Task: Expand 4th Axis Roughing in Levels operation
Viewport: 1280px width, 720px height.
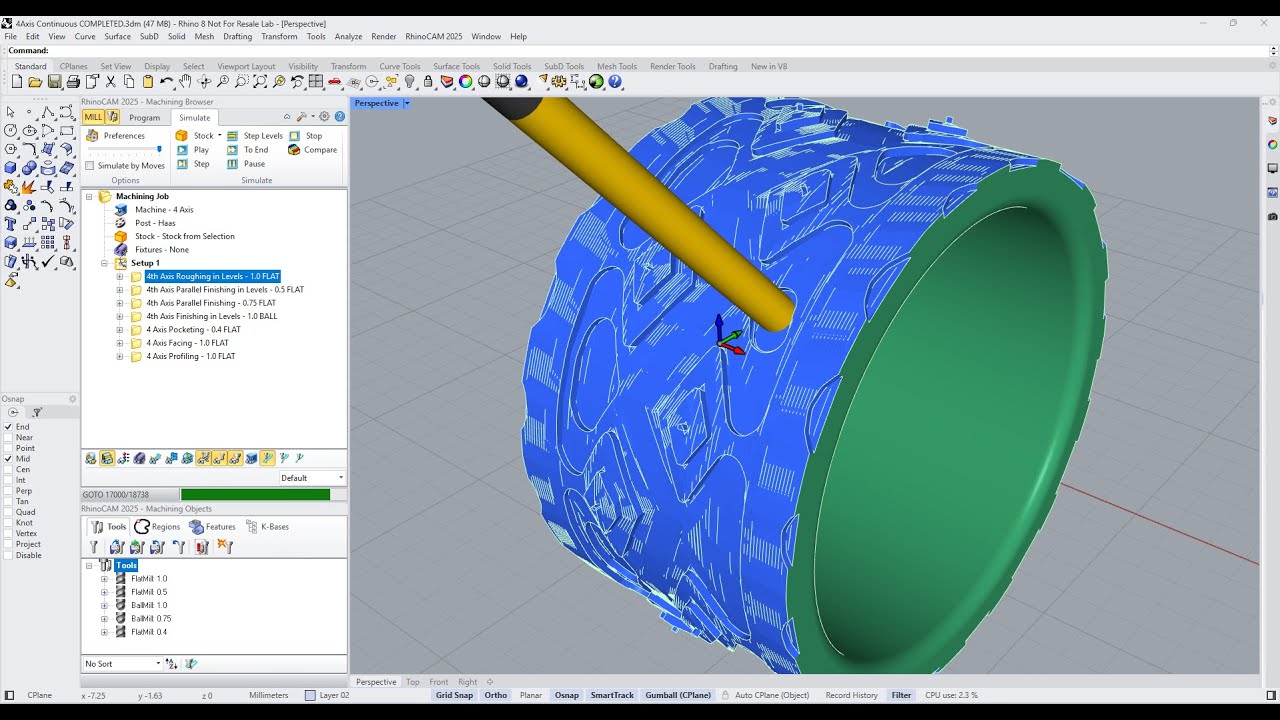Action: [120, 276]
